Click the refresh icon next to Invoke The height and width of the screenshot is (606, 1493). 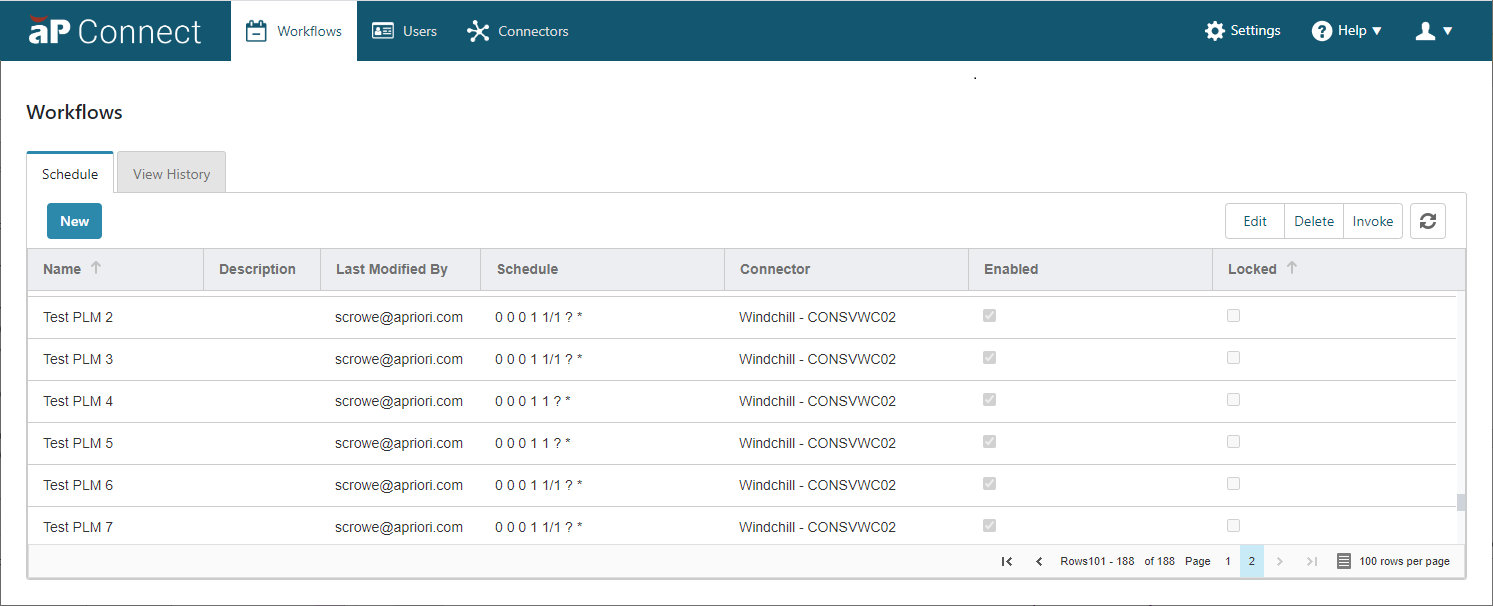coord(1427,221)
